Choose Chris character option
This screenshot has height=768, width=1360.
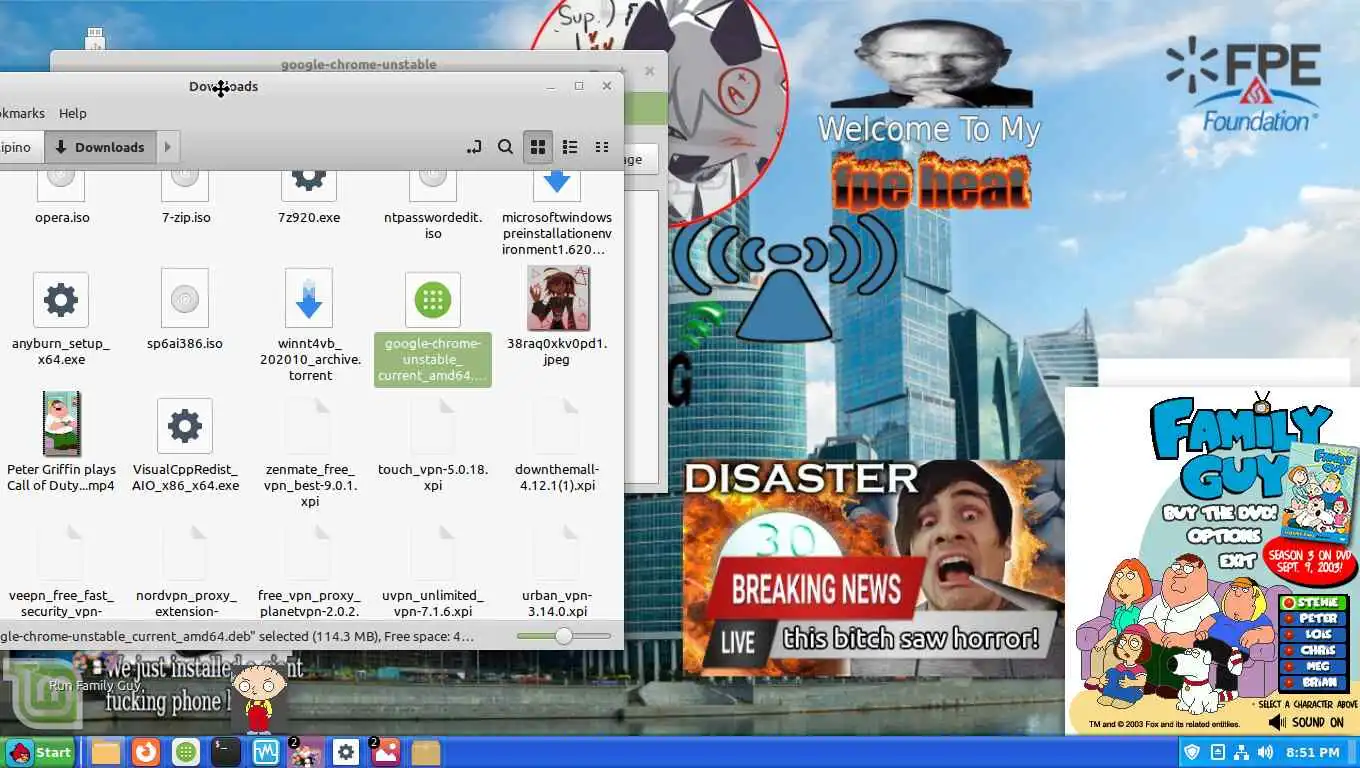[x=1316, y=651]
